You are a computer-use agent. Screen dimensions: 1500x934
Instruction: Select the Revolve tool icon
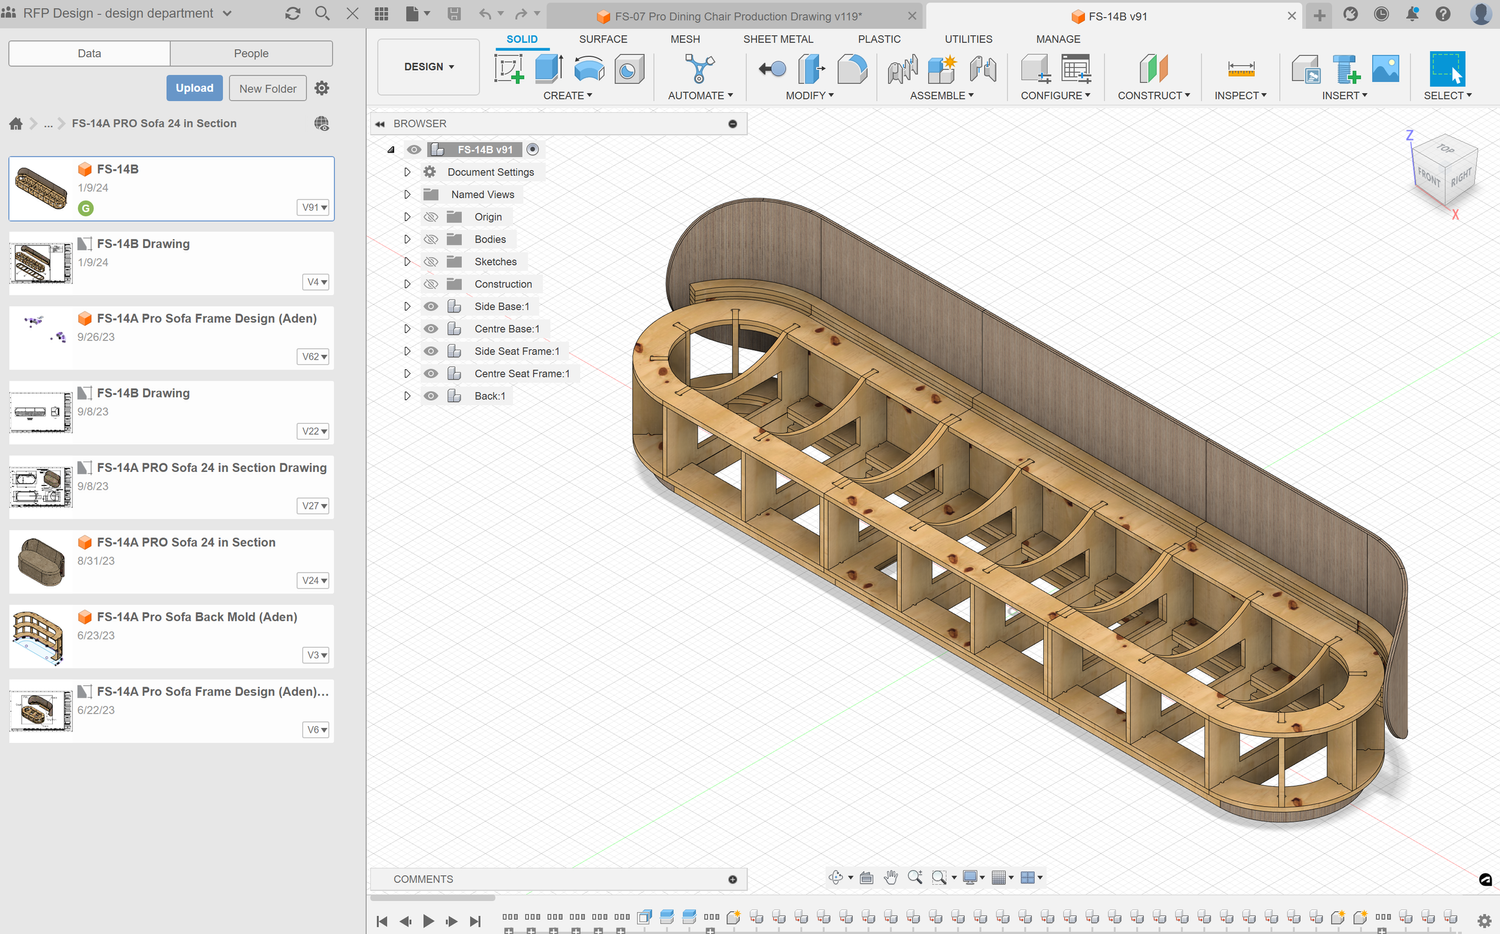coord(589,69)
